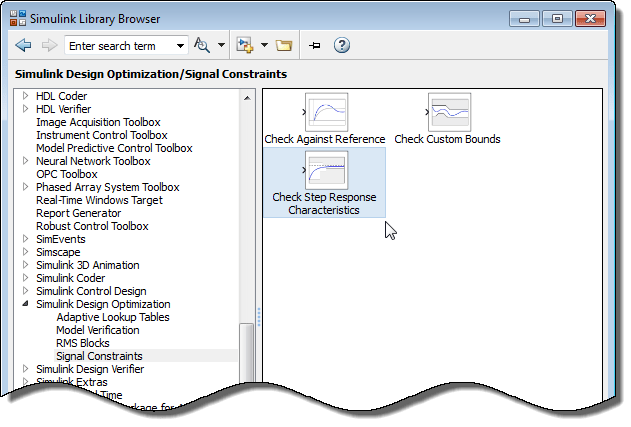Select HDL Coder label in tree
This screenshot has height=427, width=631.
[62, 96]
